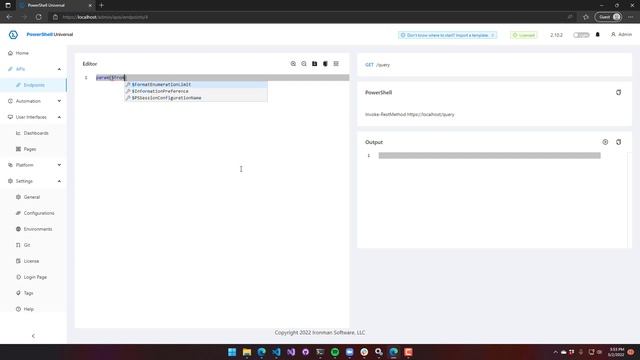Open the notifications bell
640x360 pixels.
[x=598, y=35]
